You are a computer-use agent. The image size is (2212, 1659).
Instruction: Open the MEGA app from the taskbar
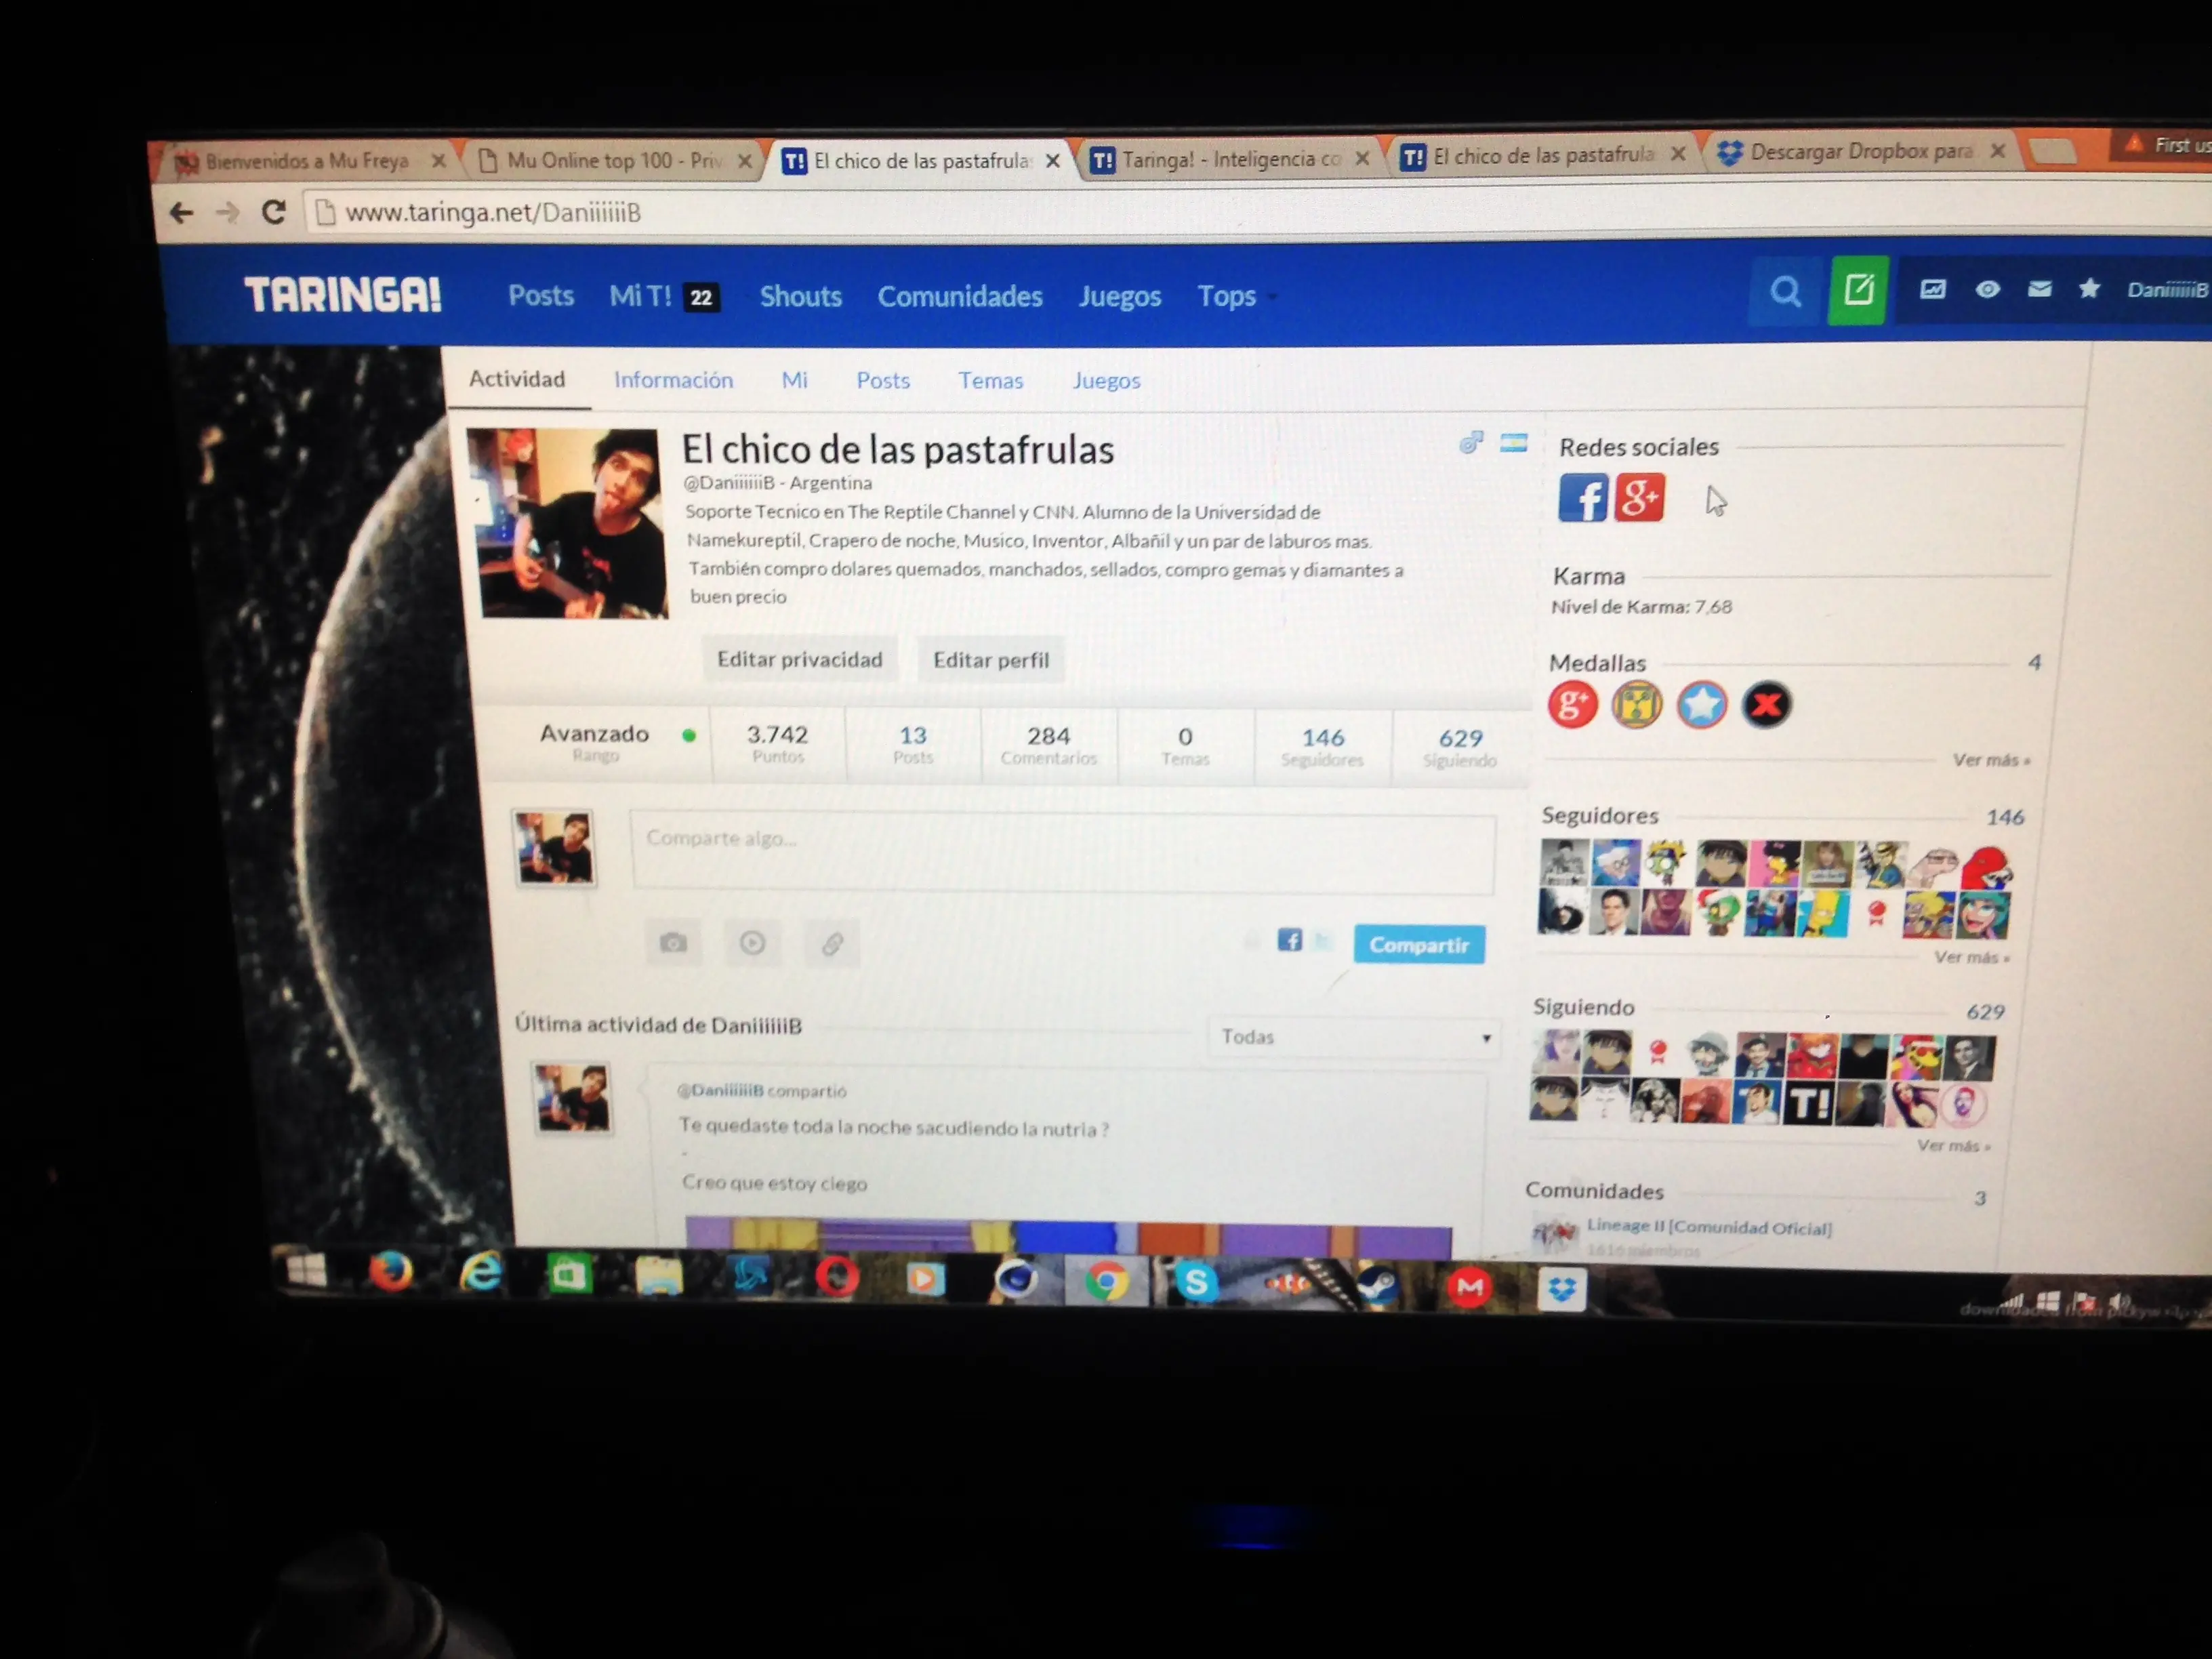[x=1469, y=1286]
